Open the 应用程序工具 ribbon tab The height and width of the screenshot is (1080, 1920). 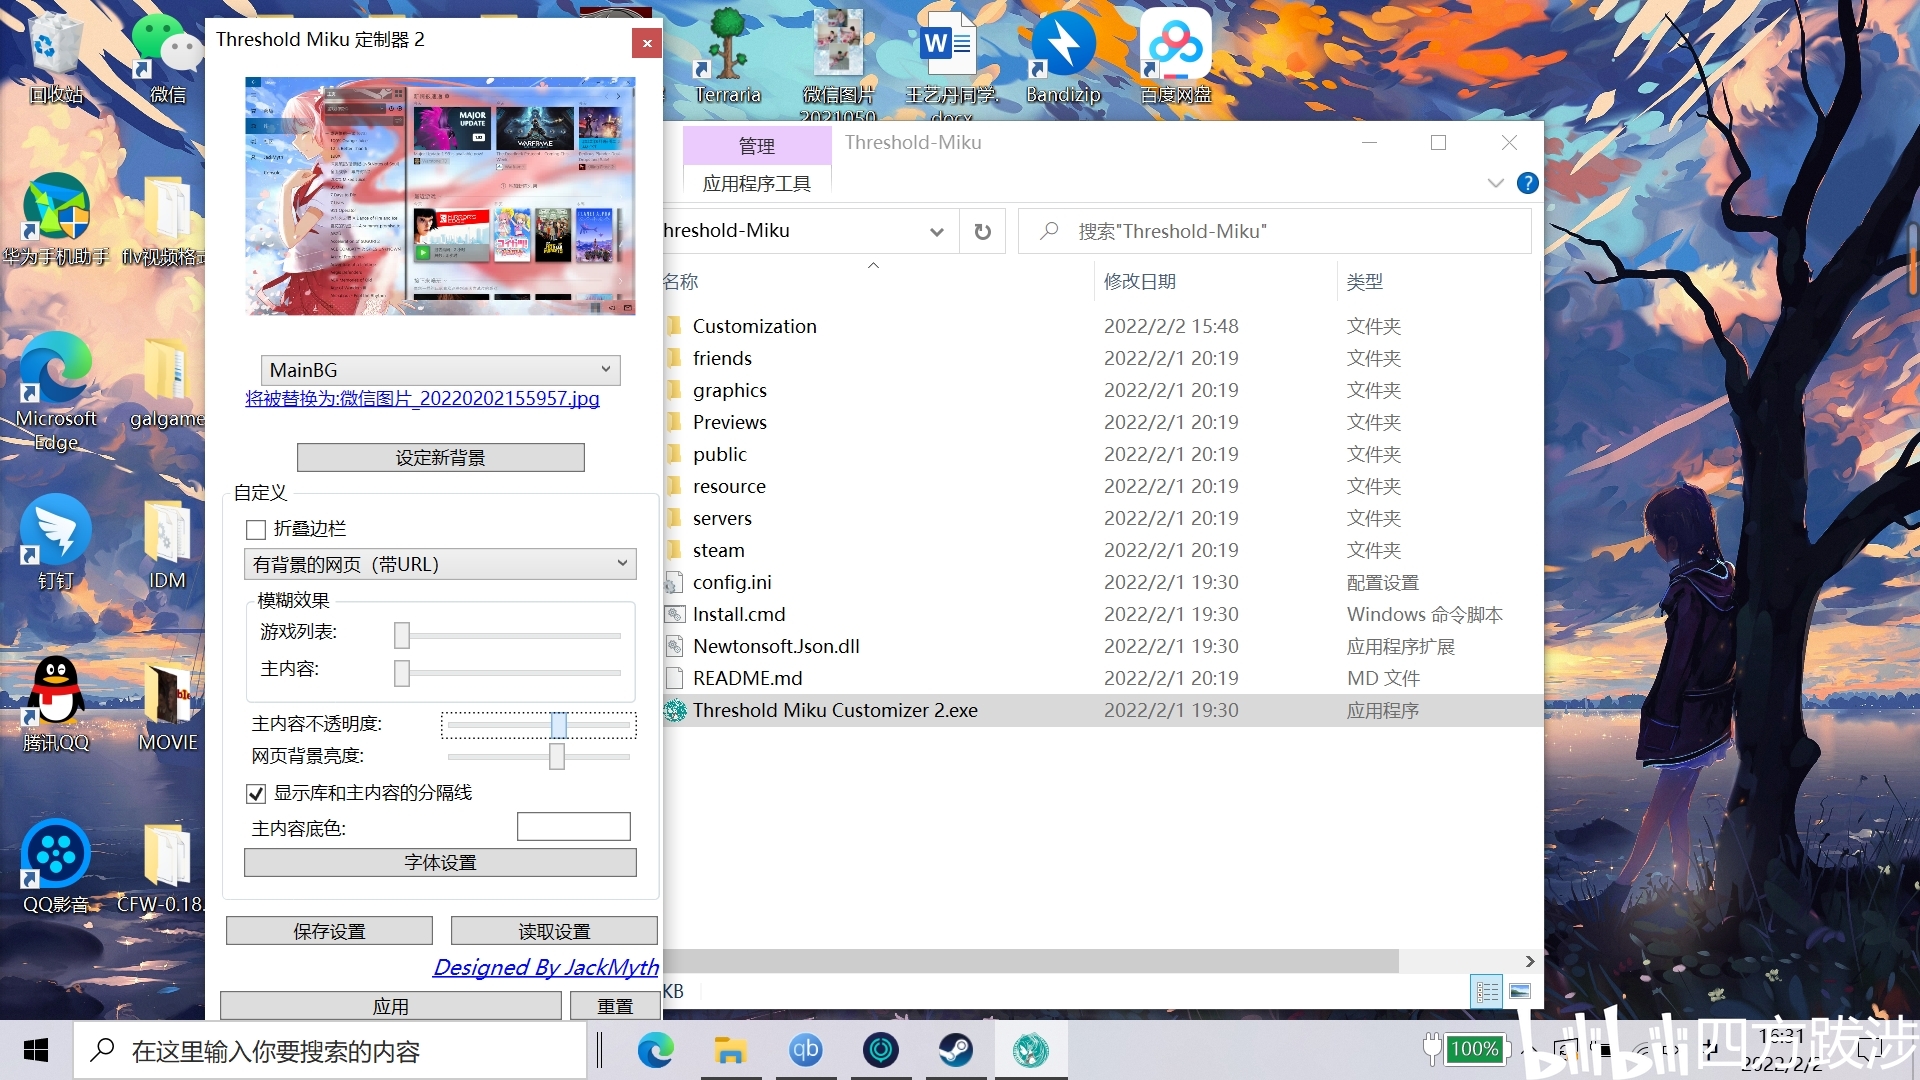756,184
